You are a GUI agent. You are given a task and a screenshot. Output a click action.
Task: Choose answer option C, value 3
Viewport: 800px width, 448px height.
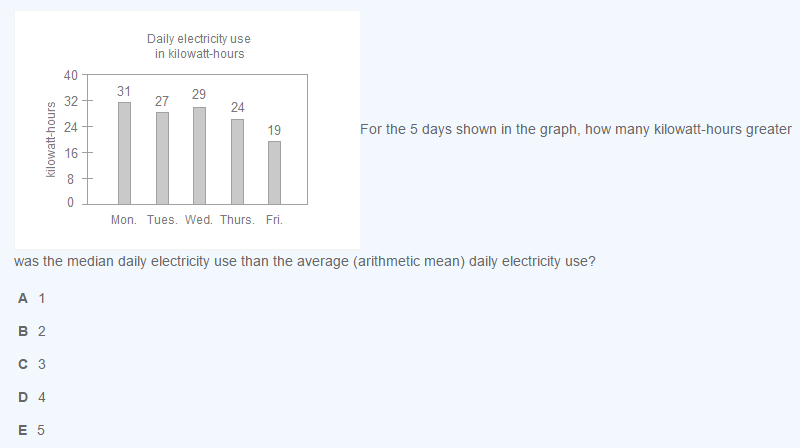(x=32, y=364)
